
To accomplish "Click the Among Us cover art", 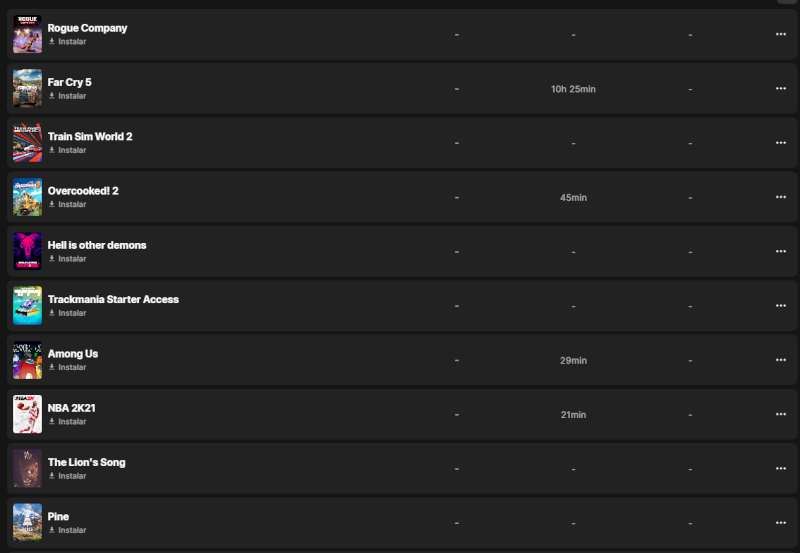I will pos(27,359).
